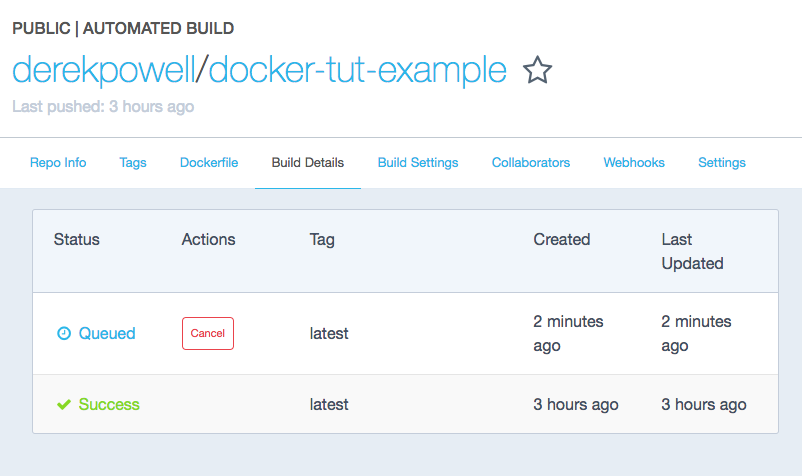This screenshot has width=802, height=476.
Task: Click the Queued clock status icon
Action: tap(63, 333)
